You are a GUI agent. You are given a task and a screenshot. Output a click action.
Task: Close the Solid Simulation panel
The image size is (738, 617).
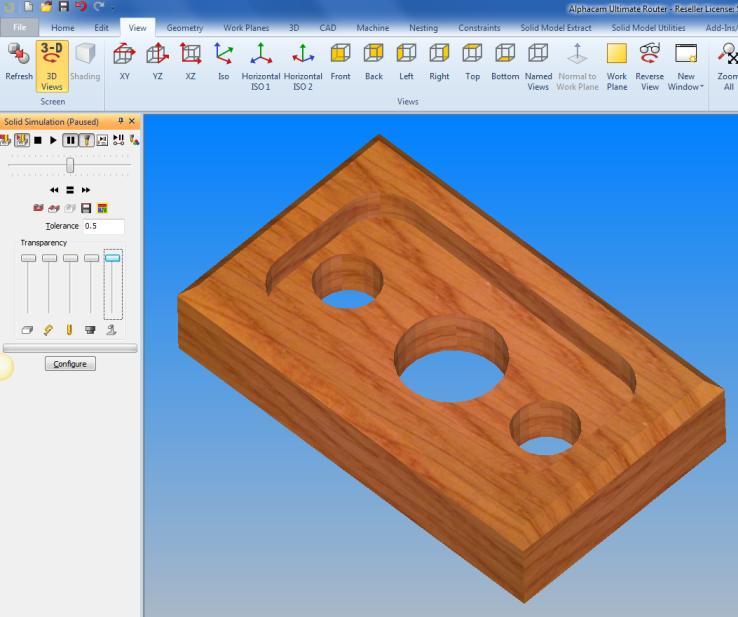click(132, 121)
